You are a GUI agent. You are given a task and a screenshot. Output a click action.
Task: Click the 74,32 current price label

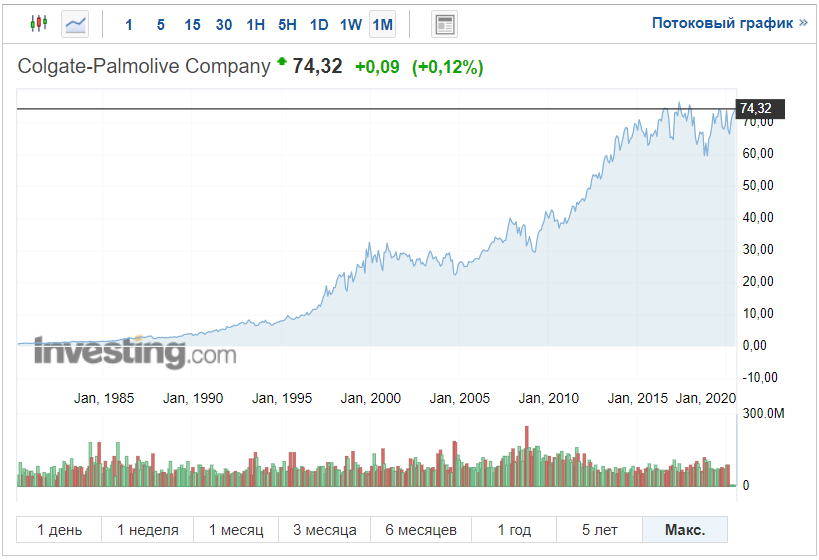tap(759, 109)
